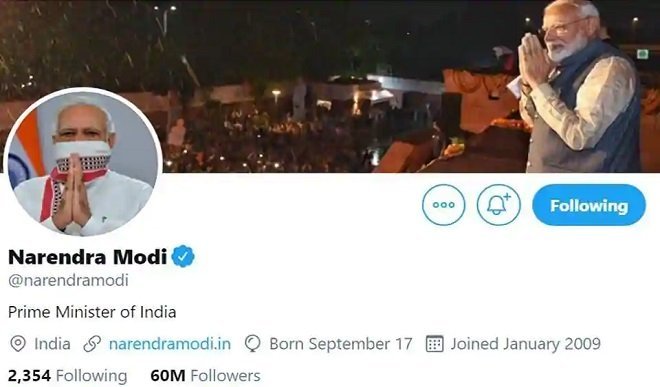
Task: Click the birthday balloon icon
Action: tap(253, 344)
